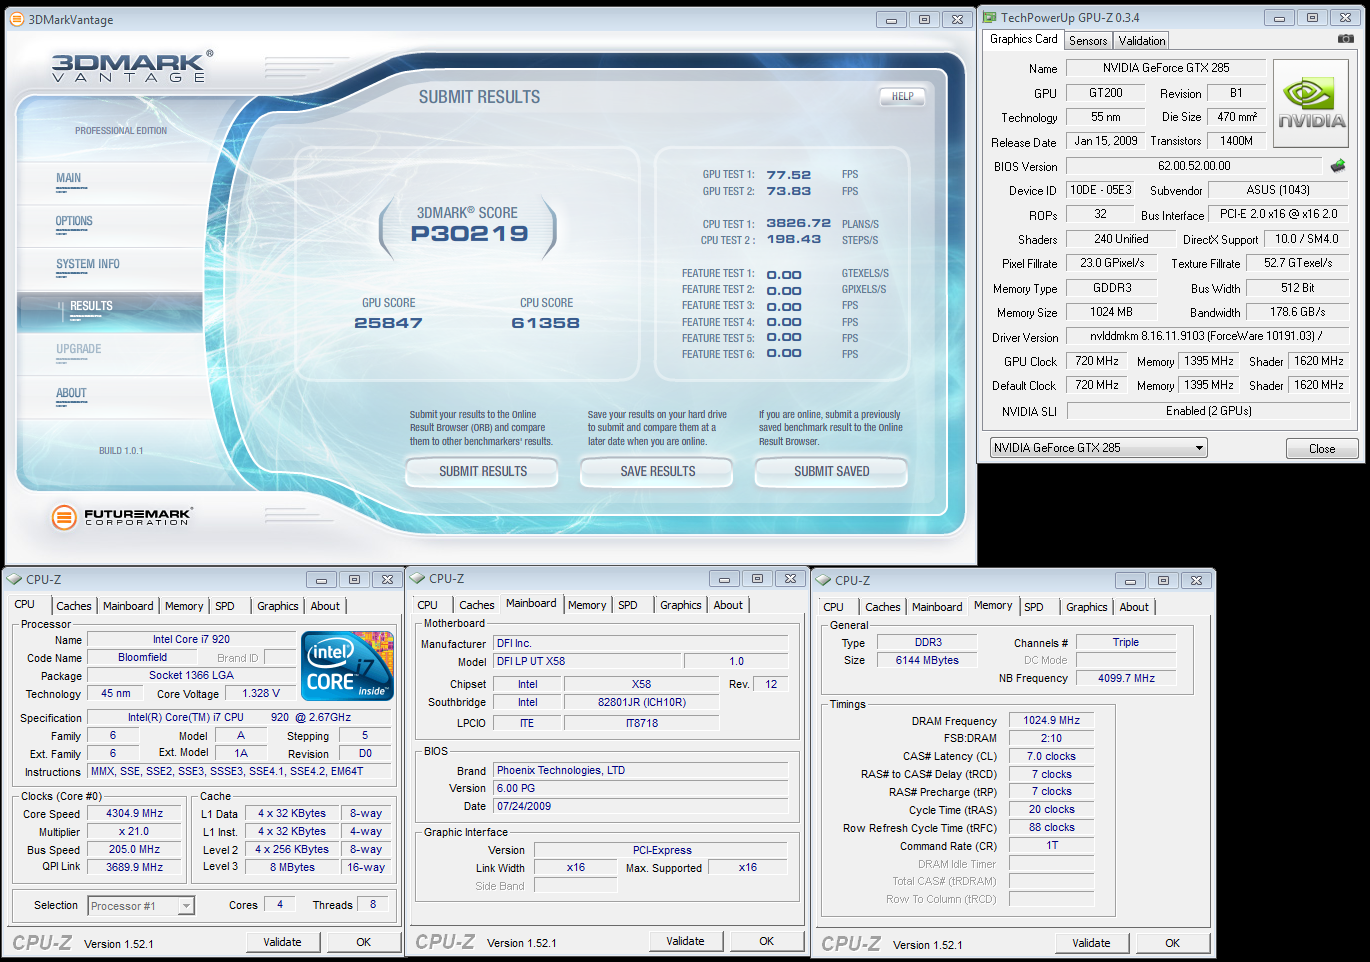Click the Intel Core i7 logo badge
This screenshot has width=1370, height=962.
pyautogui.click(x=347, y=666)
